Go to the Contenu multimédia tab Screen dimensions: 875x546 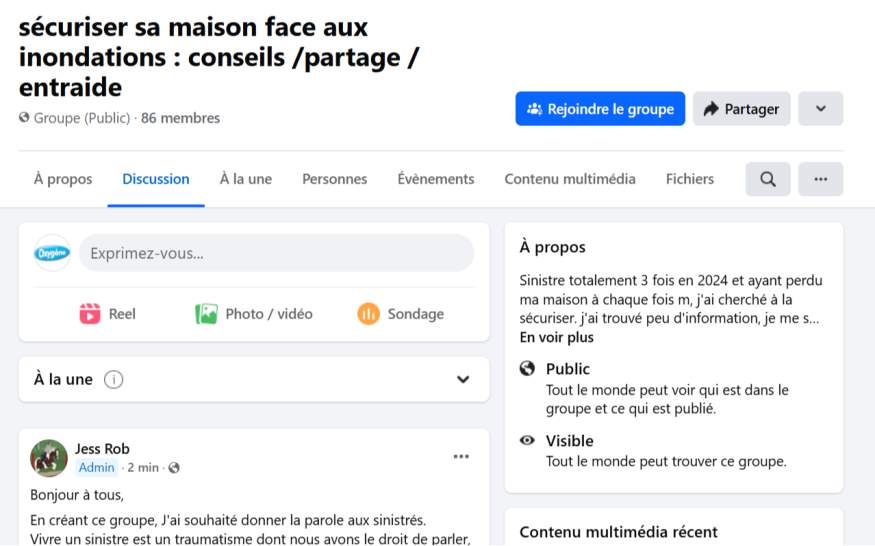pos(570,179)
